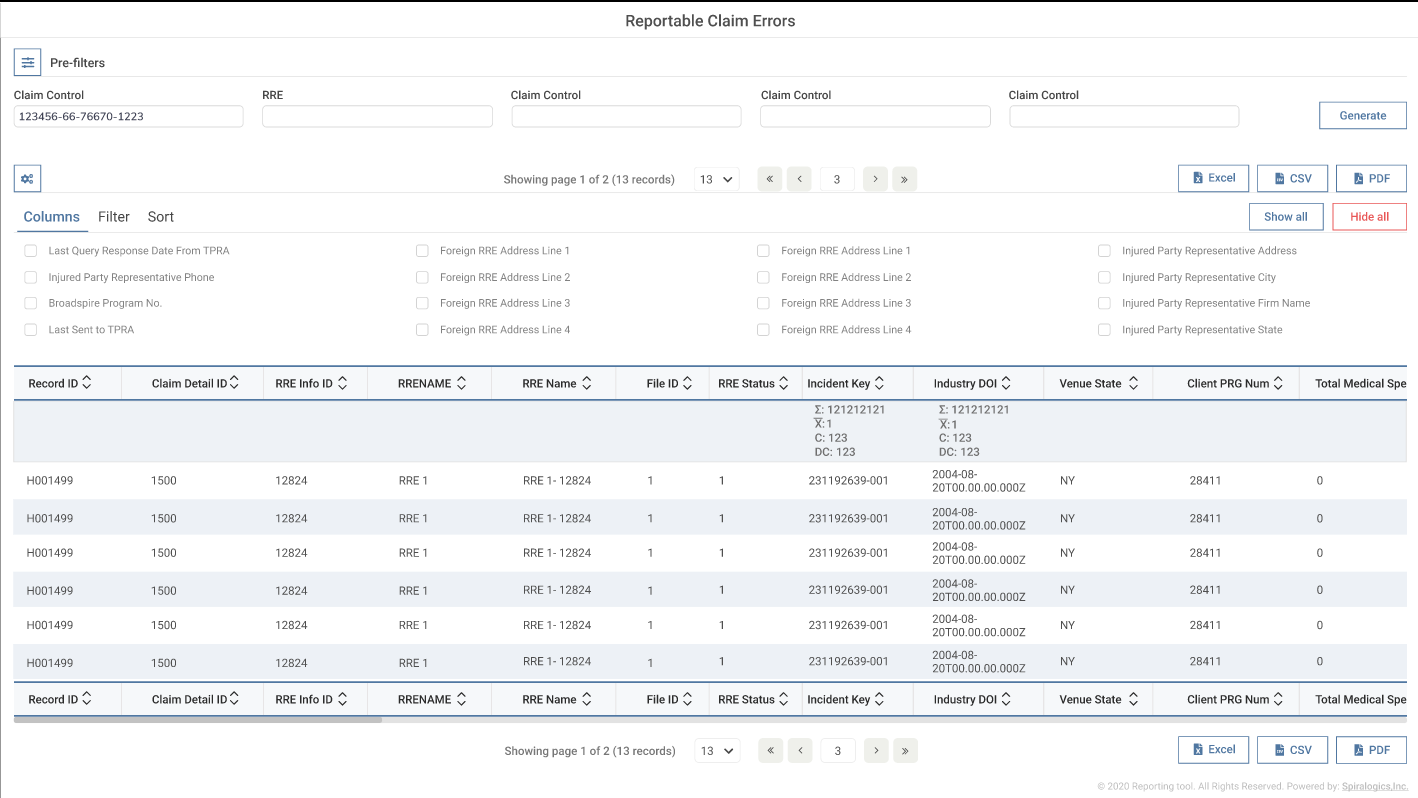Click the red Hide all button
Viewport: 1418px width, 798px height.
click(1369, 217)
